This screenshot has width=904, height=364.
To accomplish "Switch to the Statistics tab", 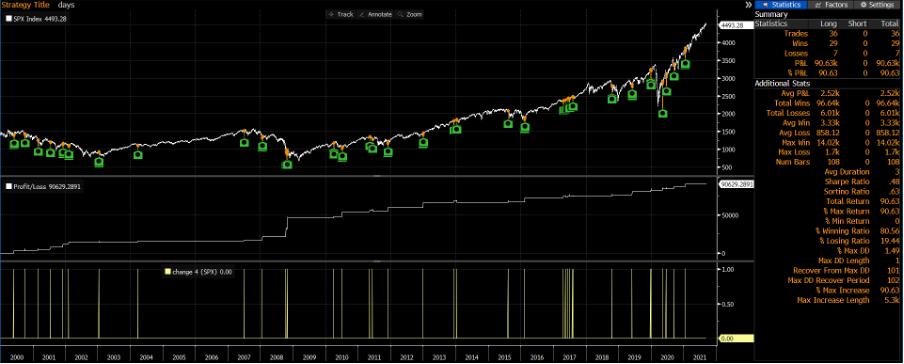I will 780,5.
